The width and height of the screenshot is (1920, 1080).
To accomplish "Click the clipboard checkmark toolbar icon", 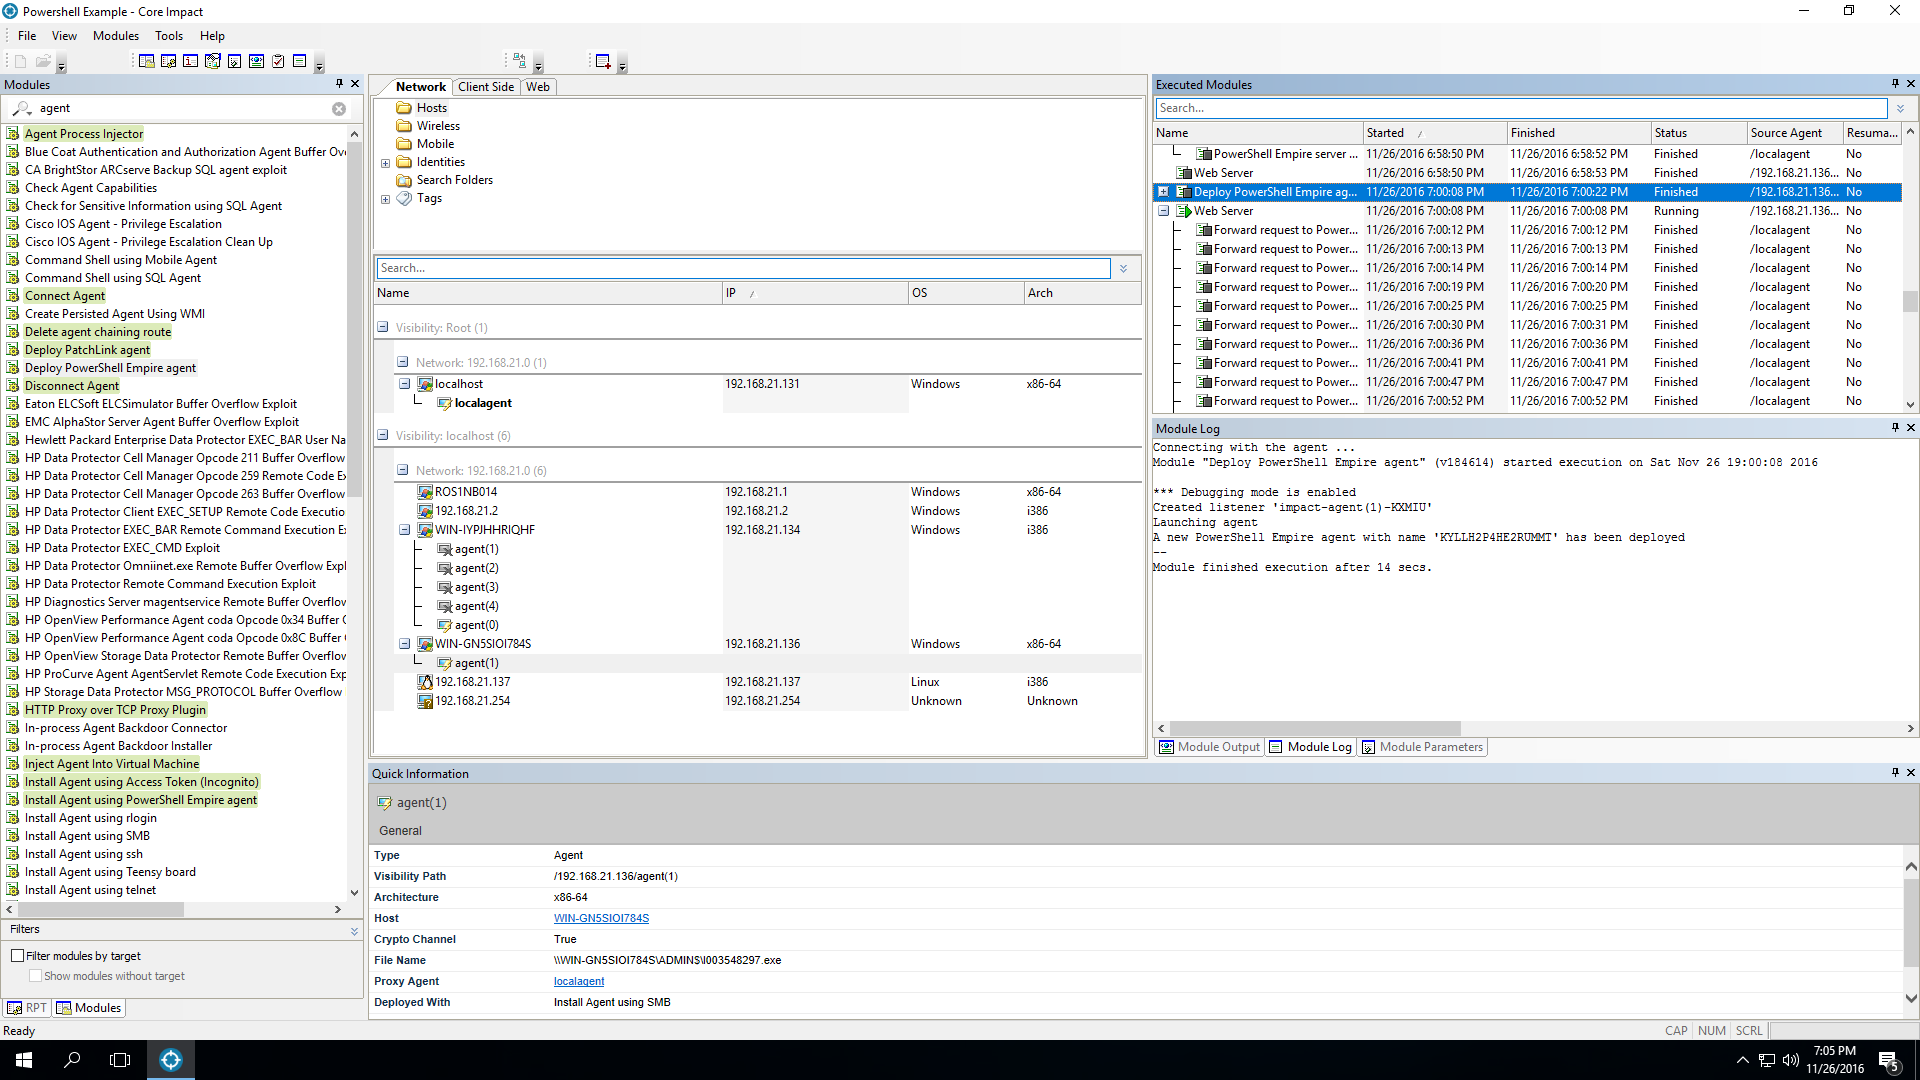I will (279, 61).
